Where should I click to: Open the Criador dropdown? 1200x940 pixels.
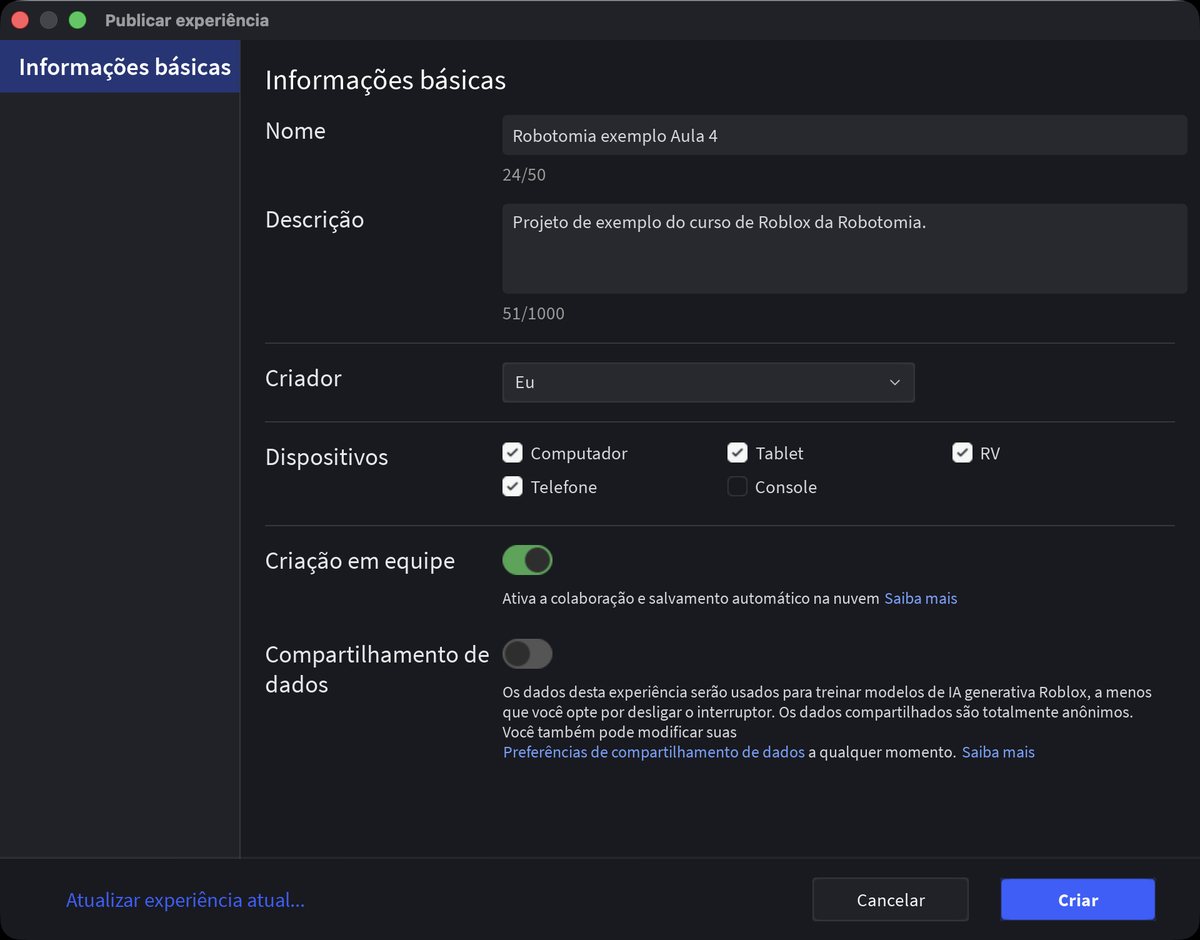[708, 382]
